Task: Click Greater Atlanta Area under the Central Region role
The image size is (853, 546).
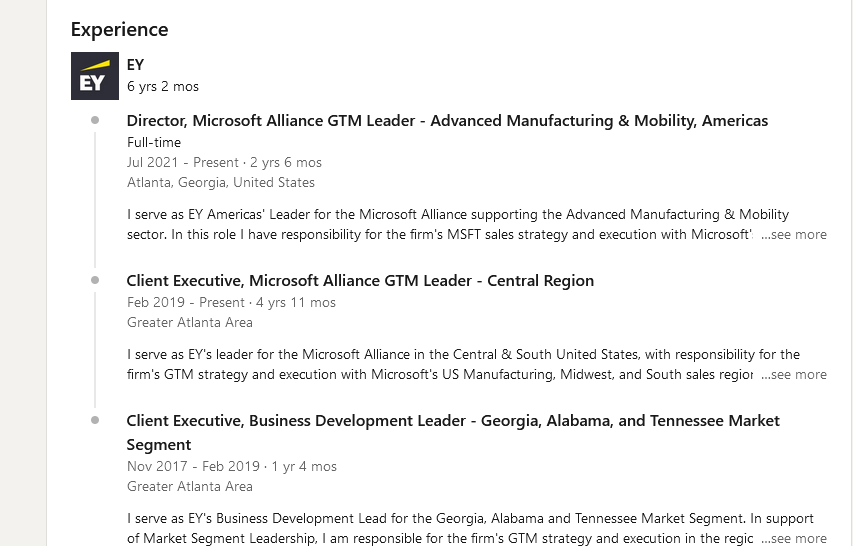Action: (190, 322)
